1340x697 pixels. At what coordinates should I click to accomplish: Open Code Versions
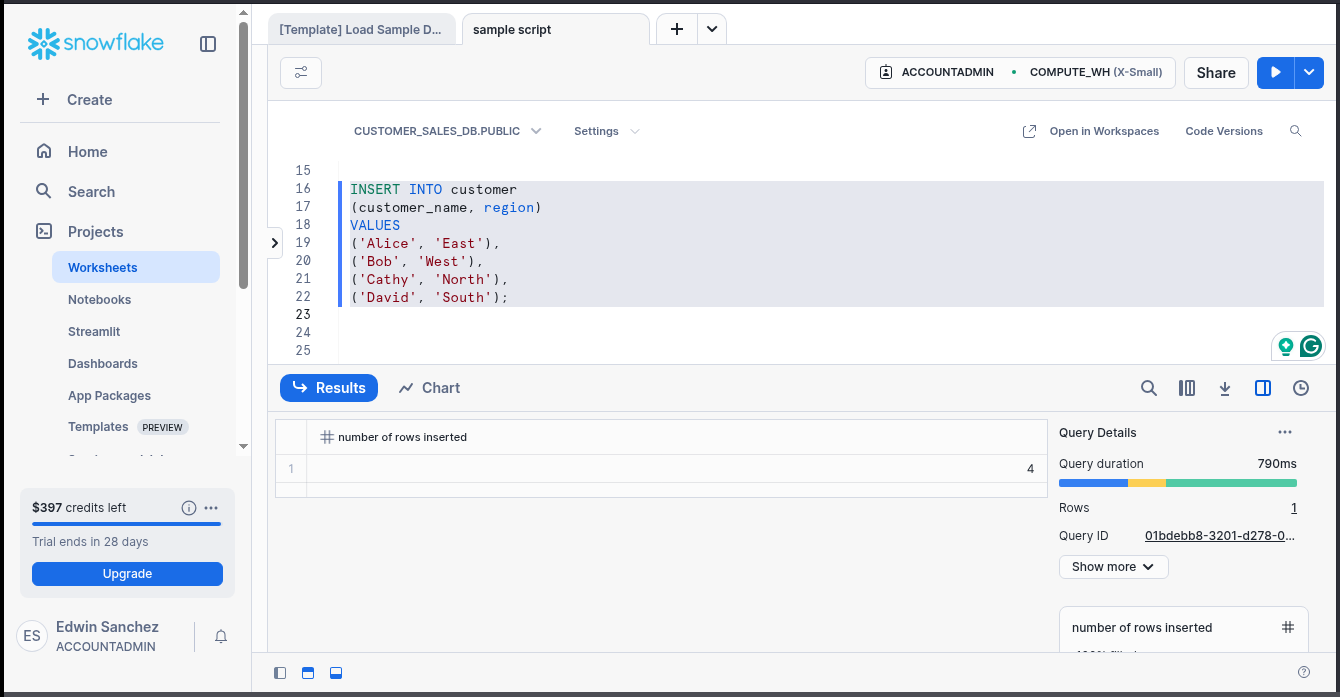(x=1223, y=131)
